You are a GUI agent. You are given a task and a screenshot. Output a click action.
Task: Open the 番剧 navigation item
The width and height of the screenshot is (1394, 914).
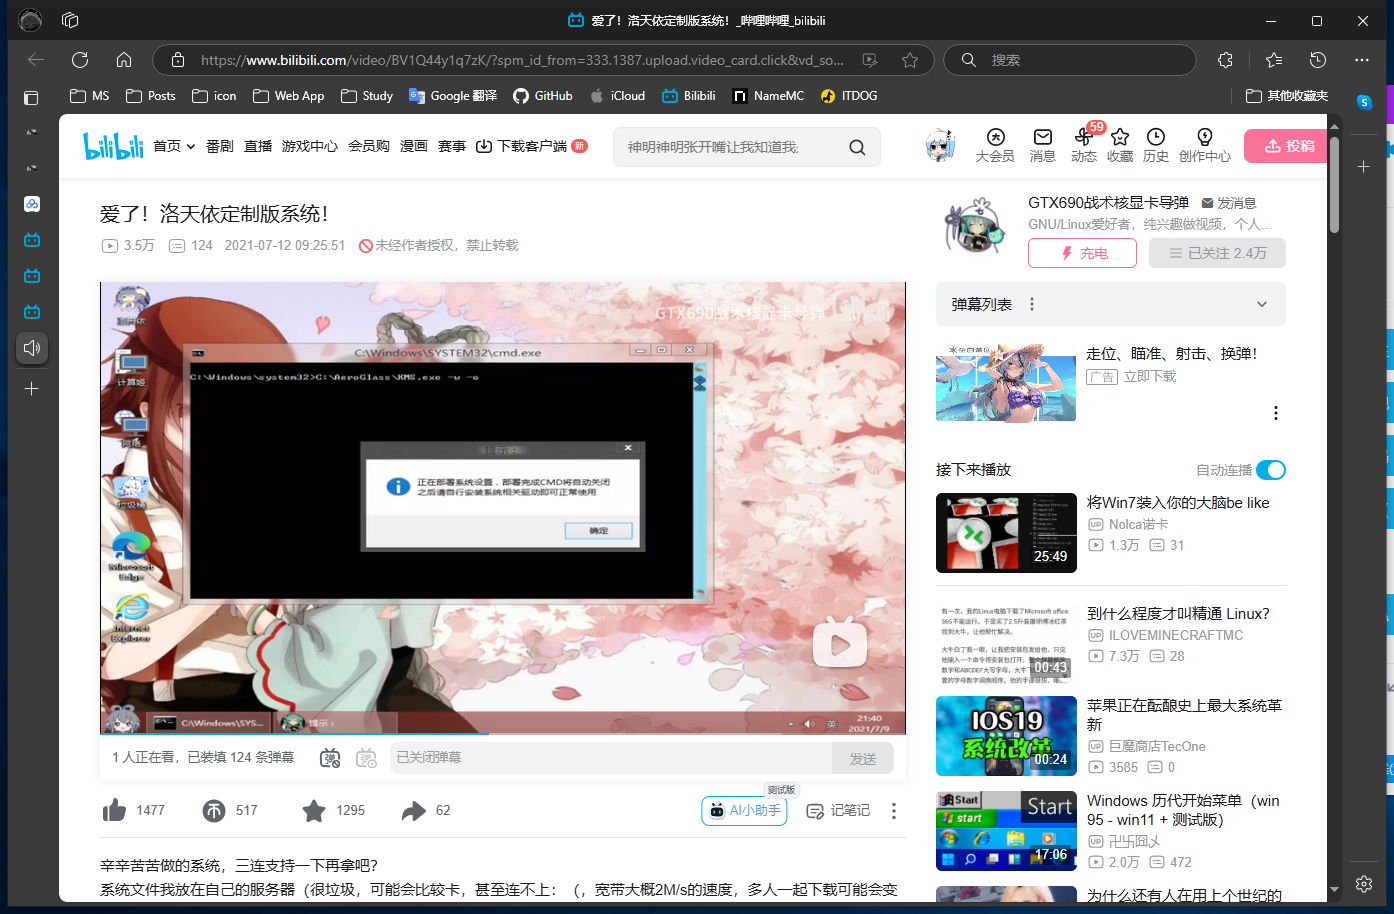[220, 146]
